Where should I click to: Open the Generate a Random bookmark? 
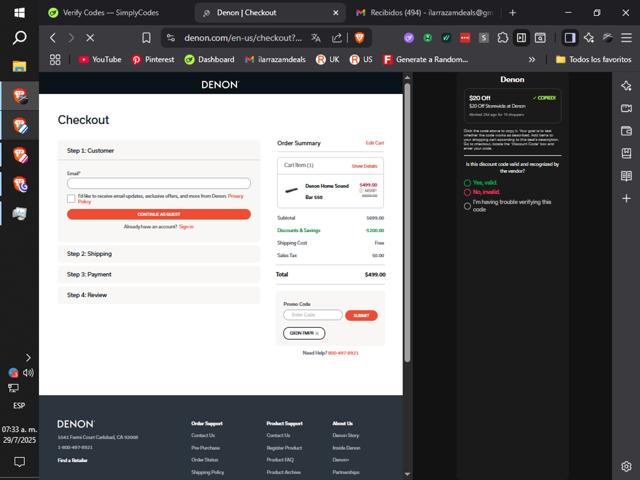(425, 60)
